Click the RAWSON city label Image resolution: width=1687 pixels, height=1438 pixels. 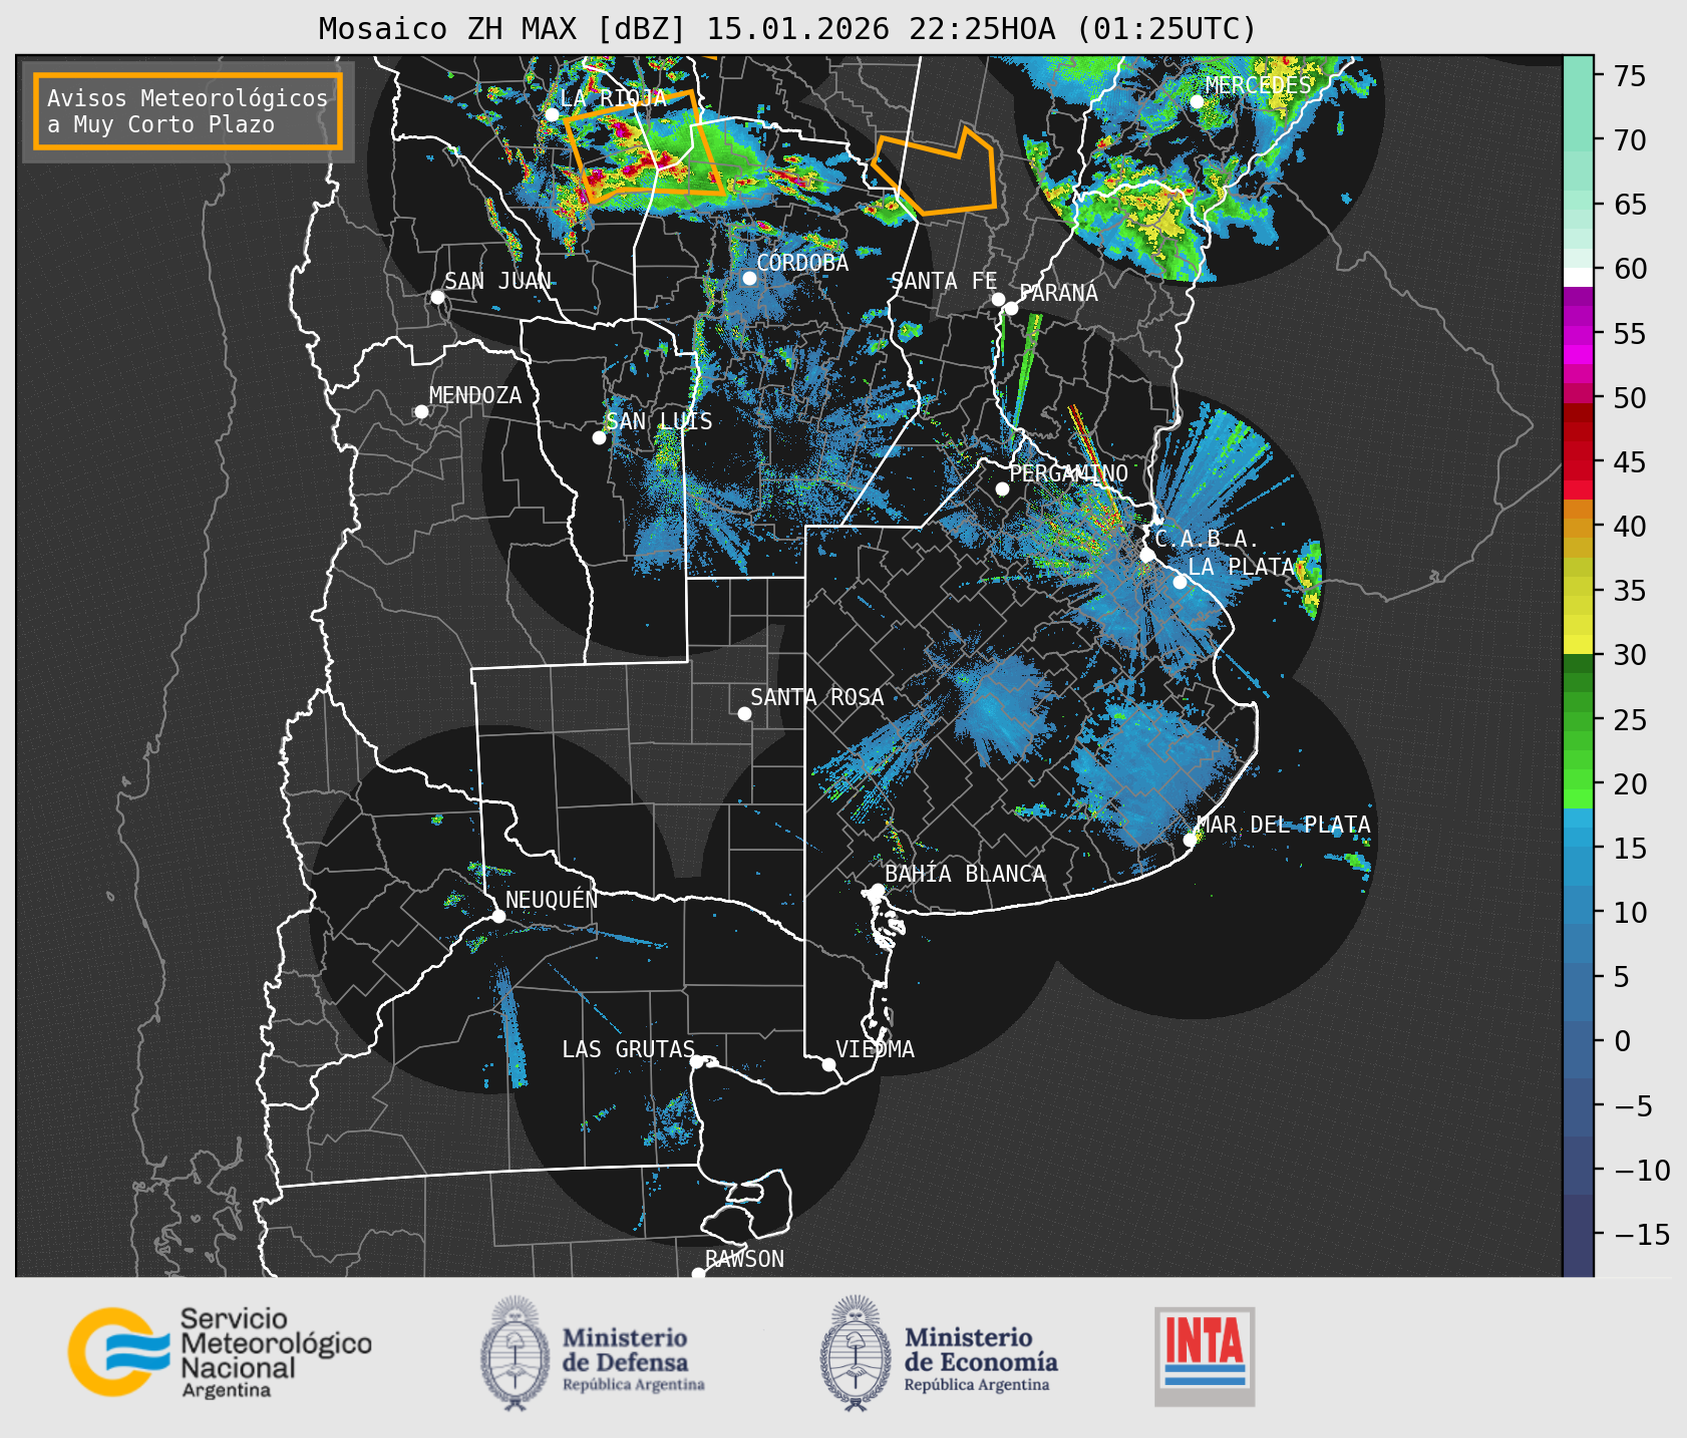[x=744, y=1259]
